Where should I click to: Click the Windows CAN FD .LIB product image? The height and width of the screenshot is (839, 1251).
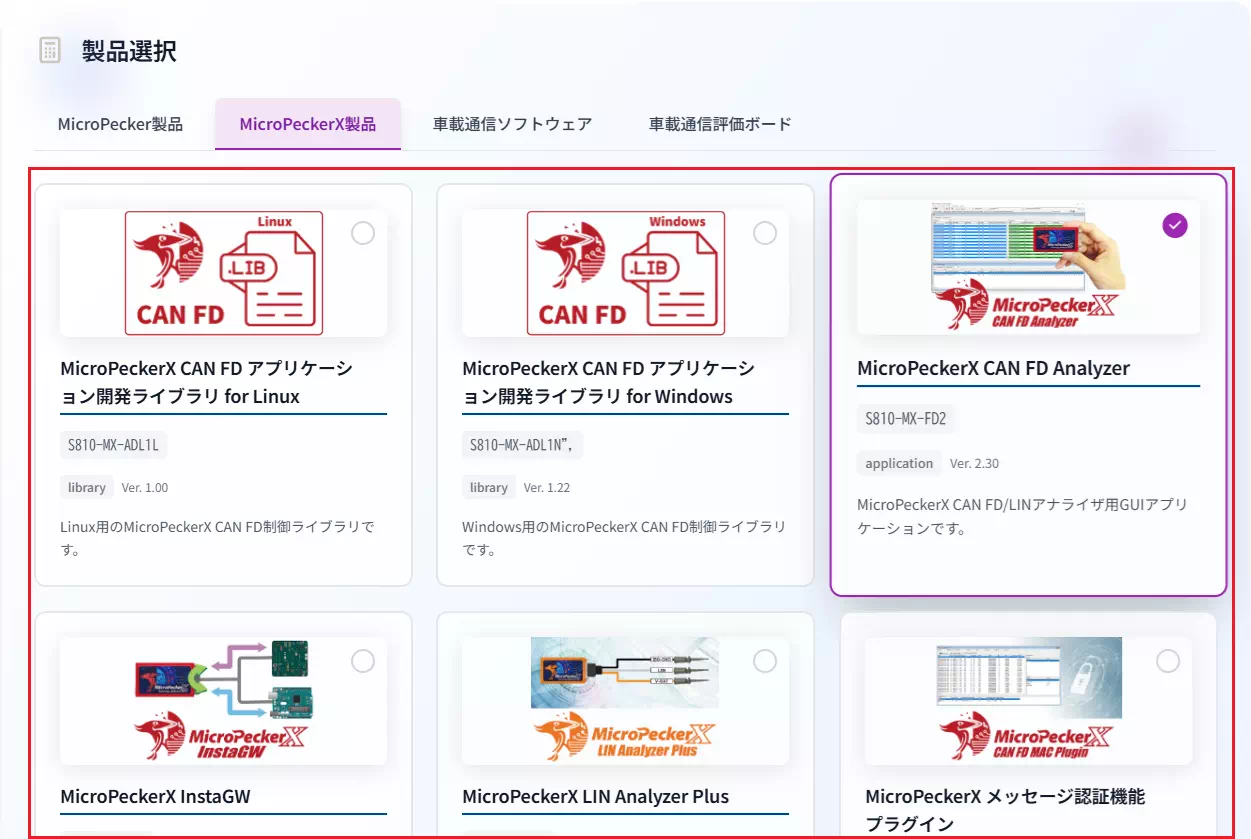coord(625,272)
